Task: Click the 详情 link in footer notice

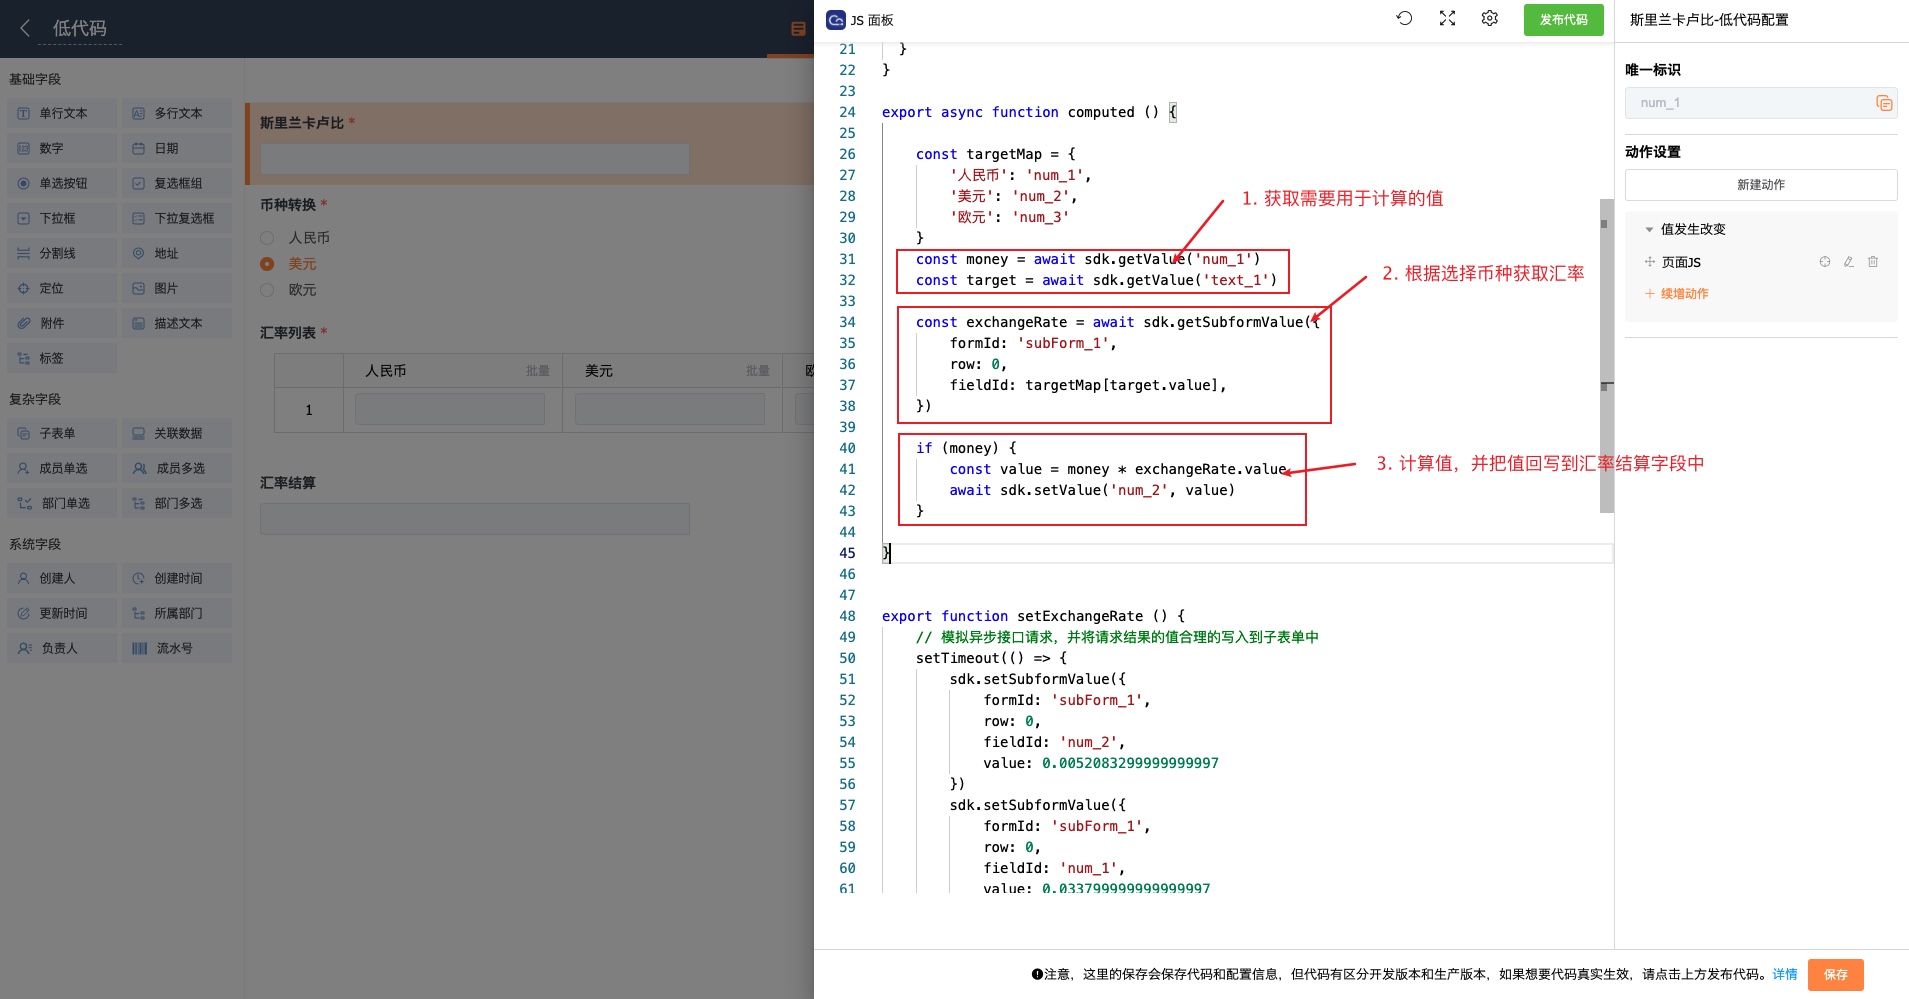Action: pos(1784,974)
